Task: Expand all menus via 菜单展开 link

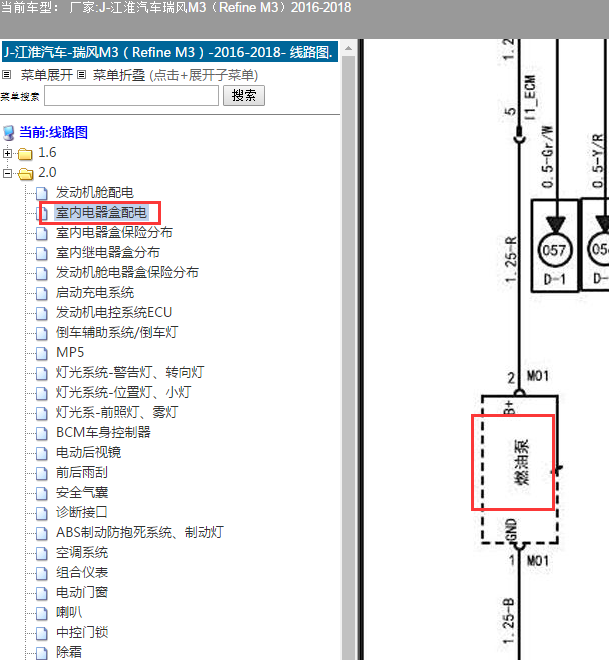Action: click(x=47, y=75)
